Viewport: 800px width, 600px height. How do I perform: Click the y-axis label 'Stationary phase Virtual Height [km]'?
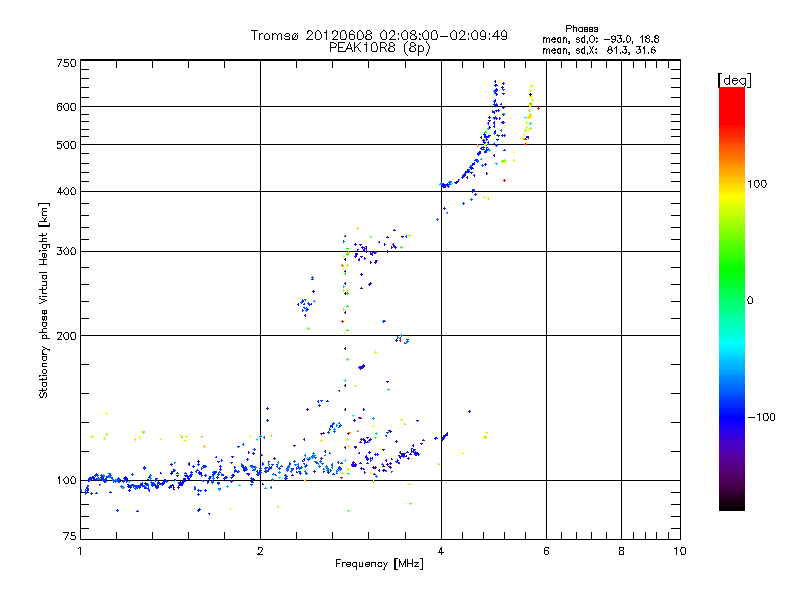coord(43,300)
